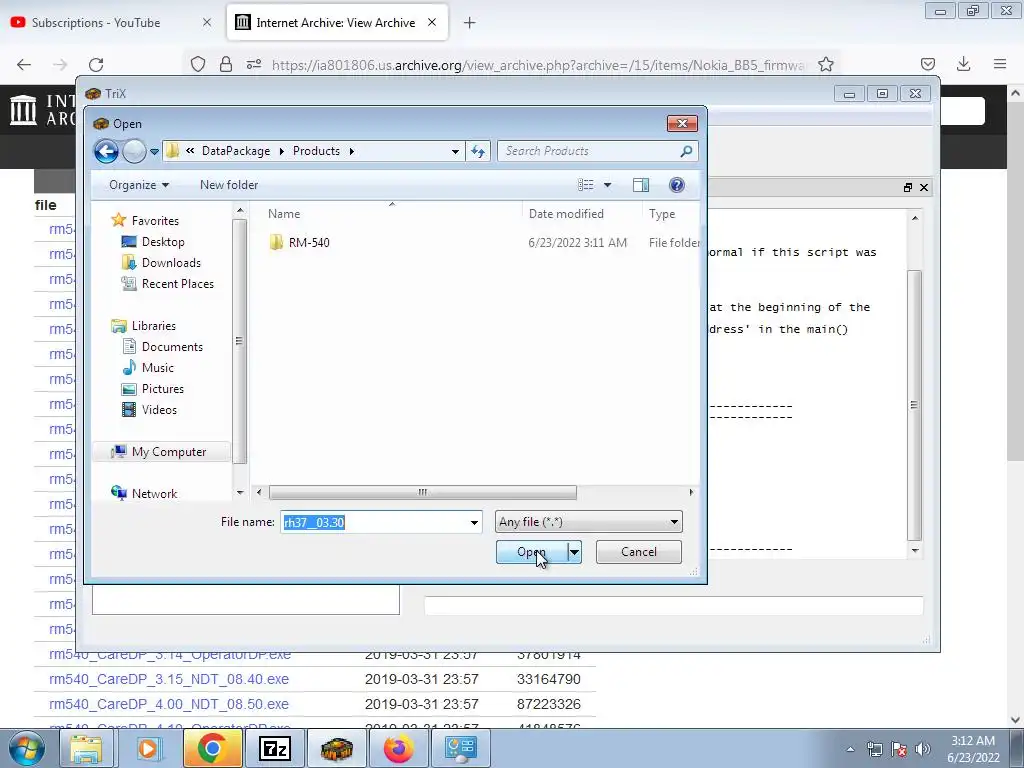Open Documents library

pyautogui.click(x=172, y=347)
